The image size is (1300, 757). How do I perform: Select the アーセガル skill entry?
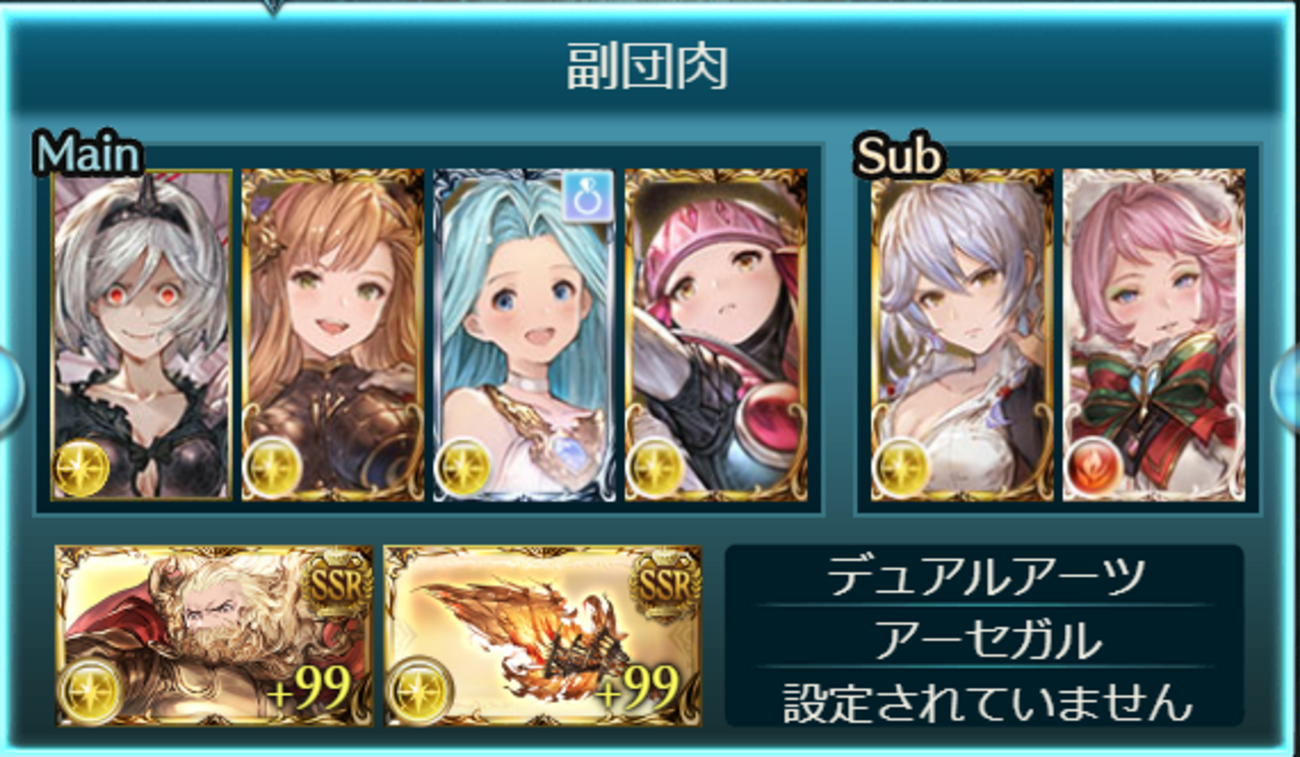984,637
